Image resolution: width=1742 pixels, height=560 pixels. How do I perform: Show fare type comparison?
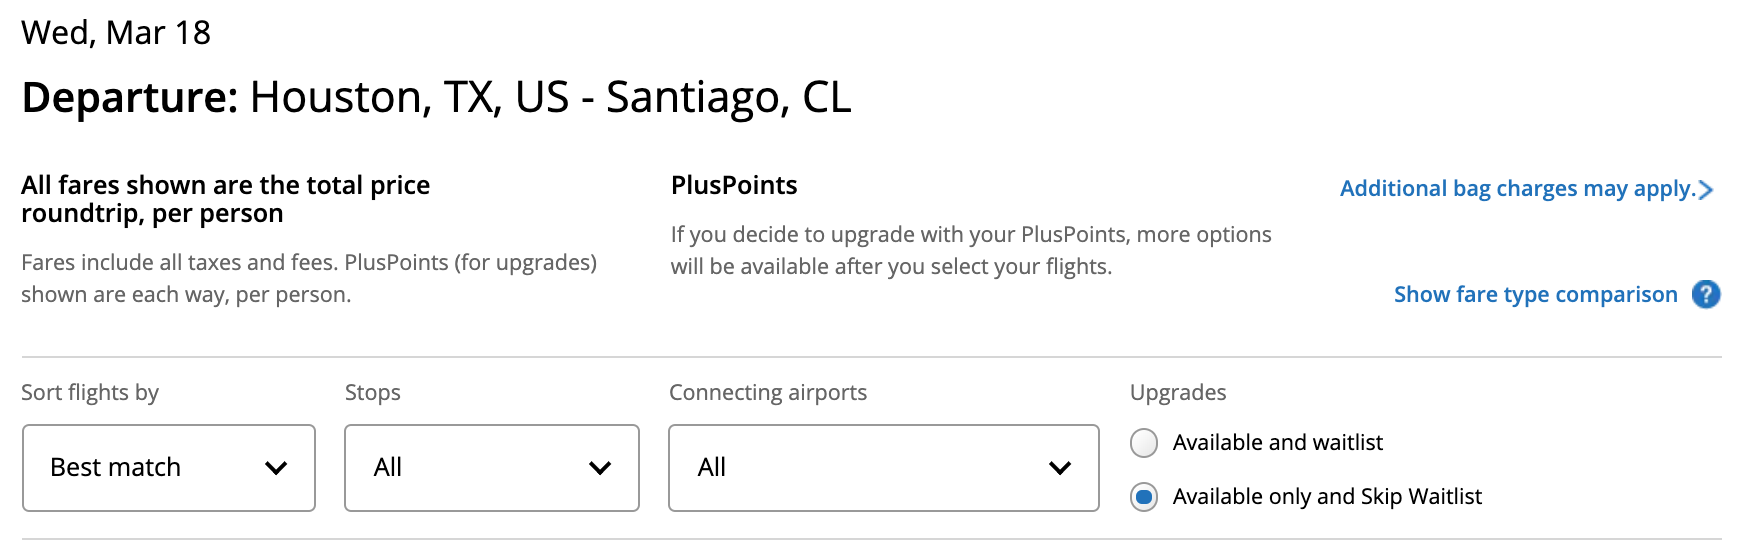pyautogui.click(x=1535, y=294)
